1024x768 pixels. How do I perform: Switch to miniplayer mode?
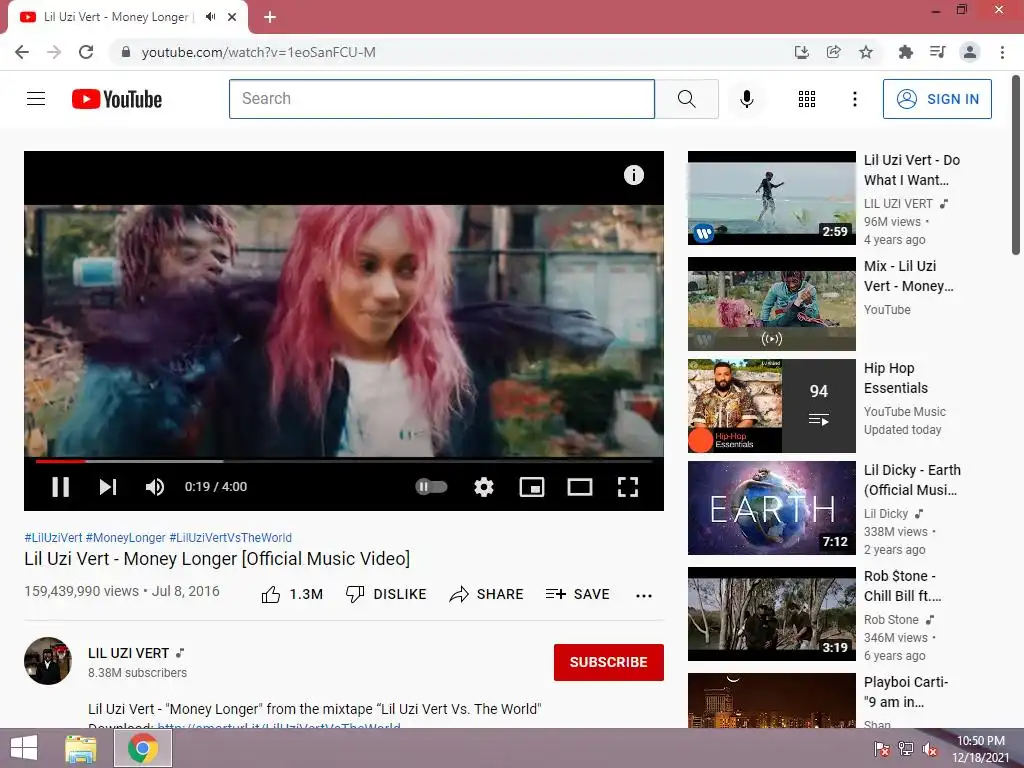(x=532, y=487)
